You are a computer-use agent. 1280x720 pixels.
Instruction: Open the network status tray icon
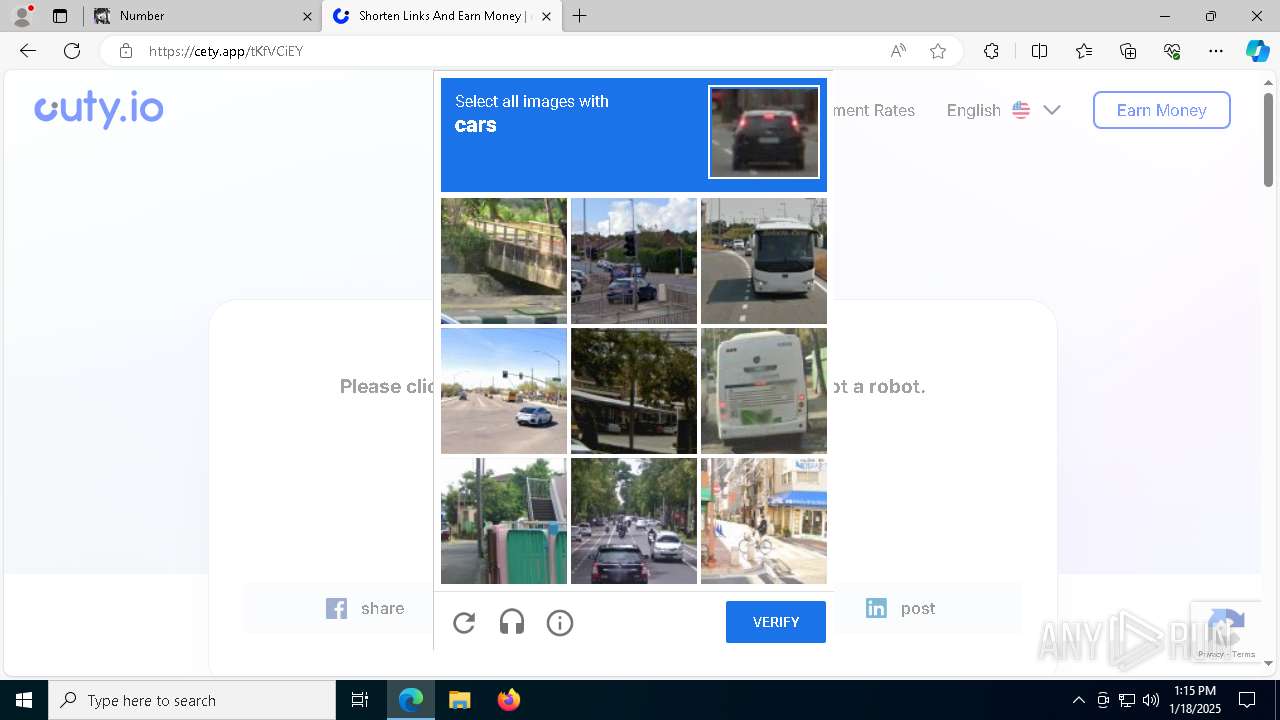coord(1127,700)
